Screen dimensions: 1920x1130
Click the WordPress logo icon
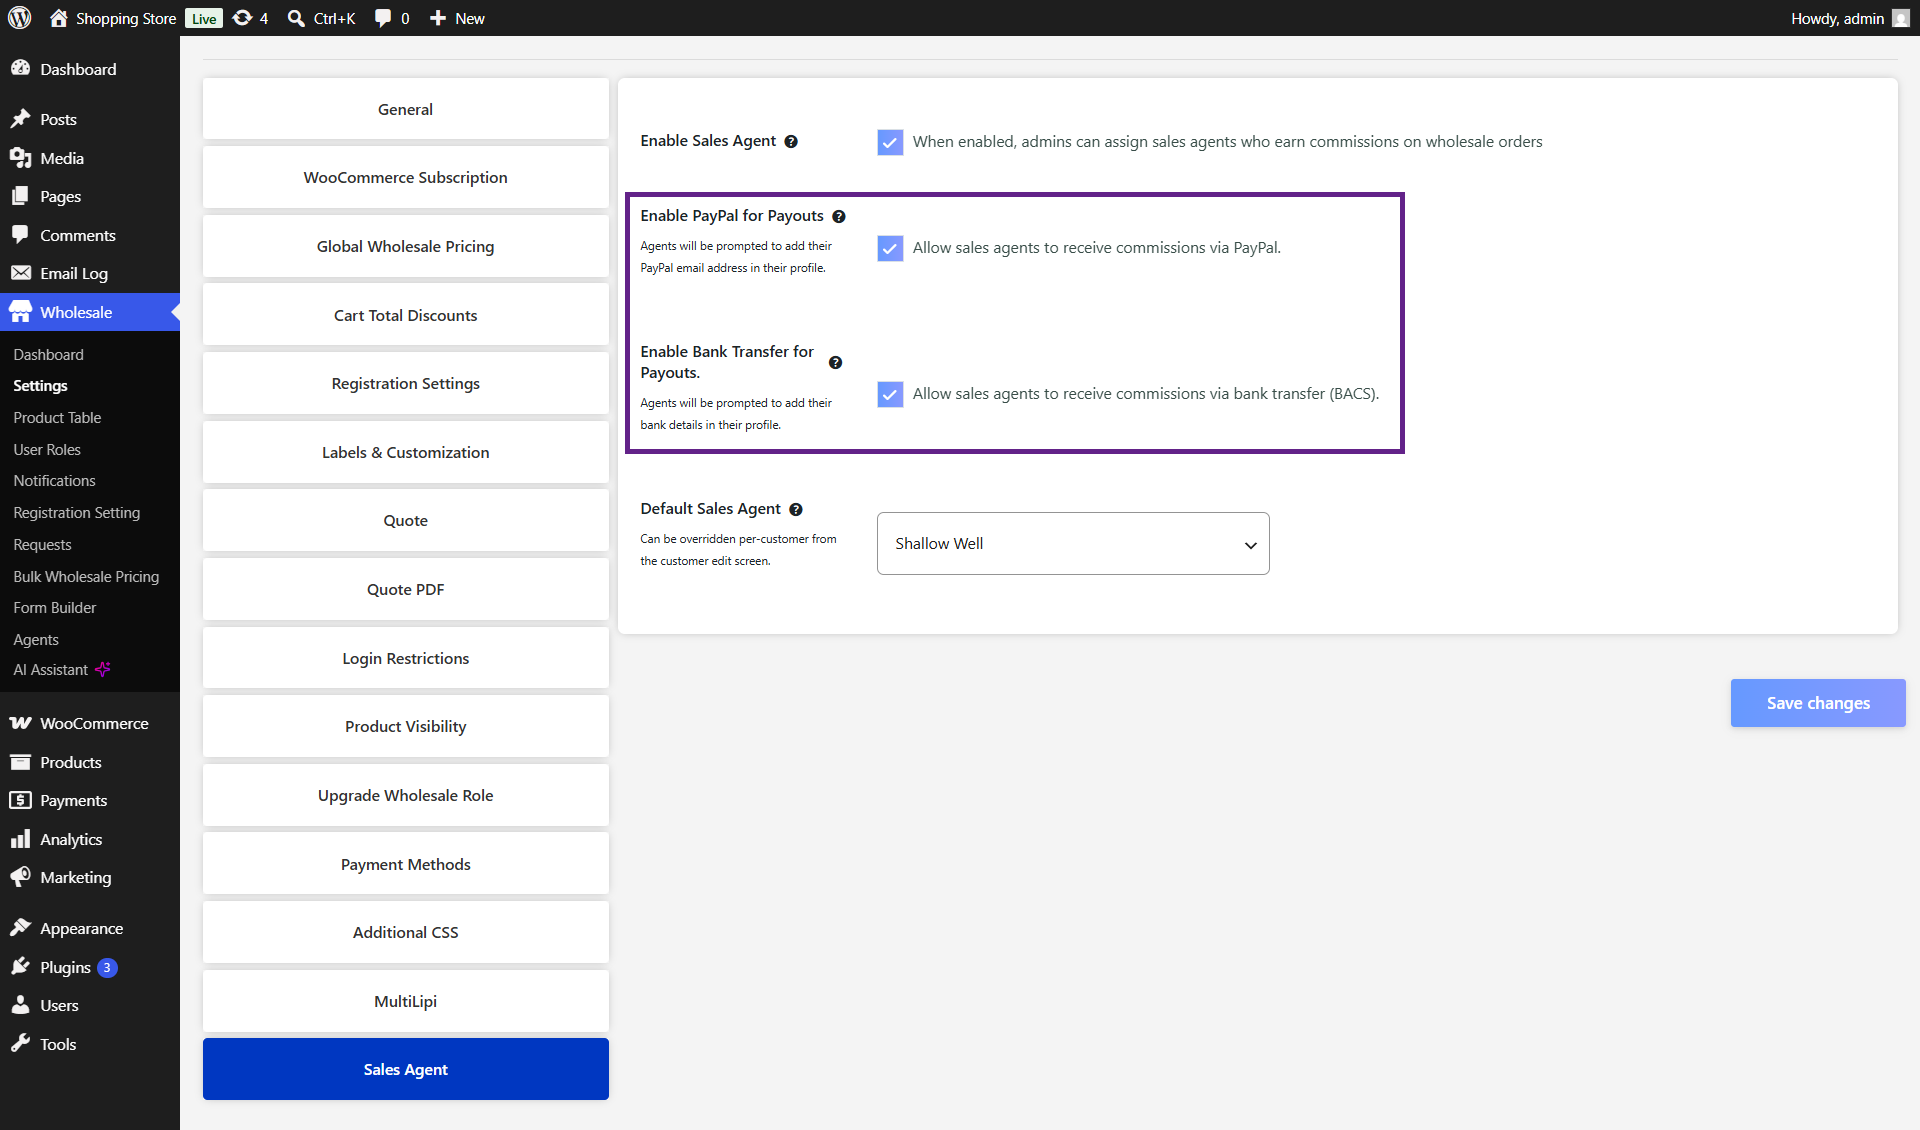[20, 18]
